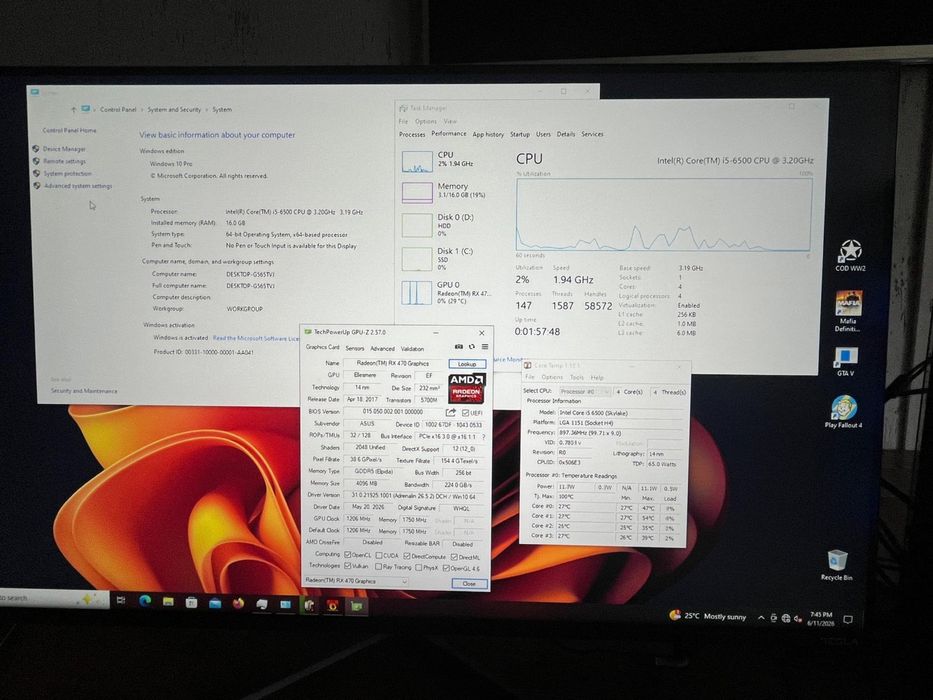
Task: Toggle the Ray Tracing checkbox
Action: point(378,567)
